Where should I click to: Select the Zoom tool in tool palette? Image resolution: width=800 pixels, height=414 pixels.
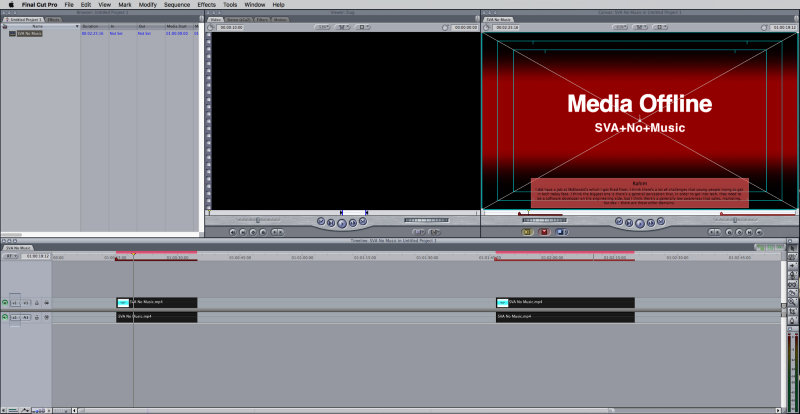pyautogui.click(x=792, y=302)
